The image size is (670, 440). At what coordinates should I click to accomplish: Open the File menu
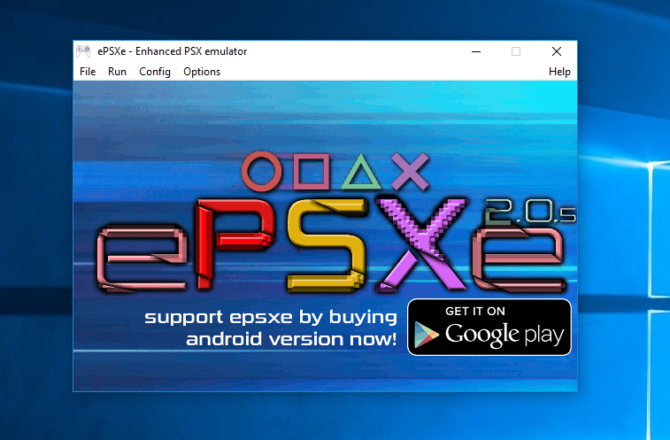coord(88,72)
